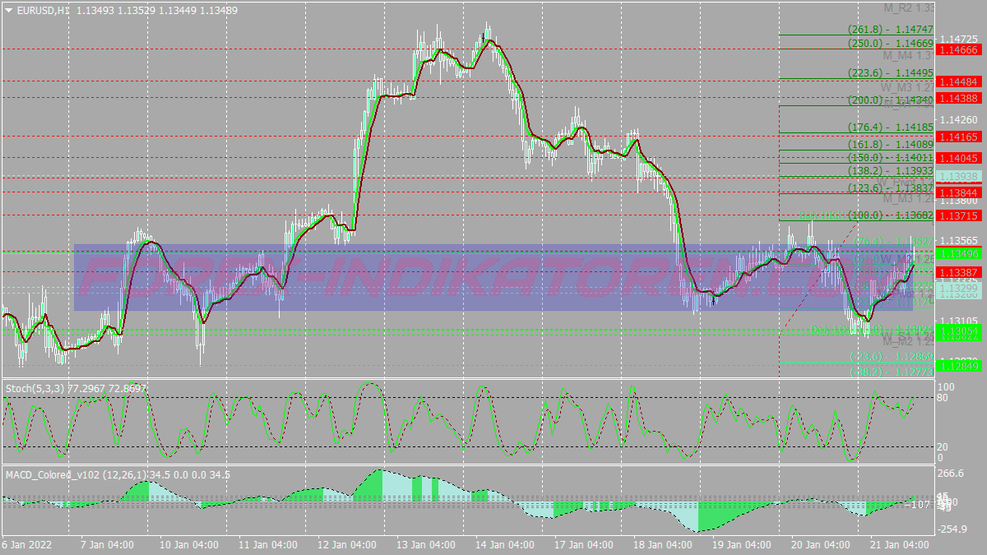This screenshot has width=987, height=555.
Task: Click the 11 Jan 04:00 time label
Action: pyautogui.click(x=268, y=544)
